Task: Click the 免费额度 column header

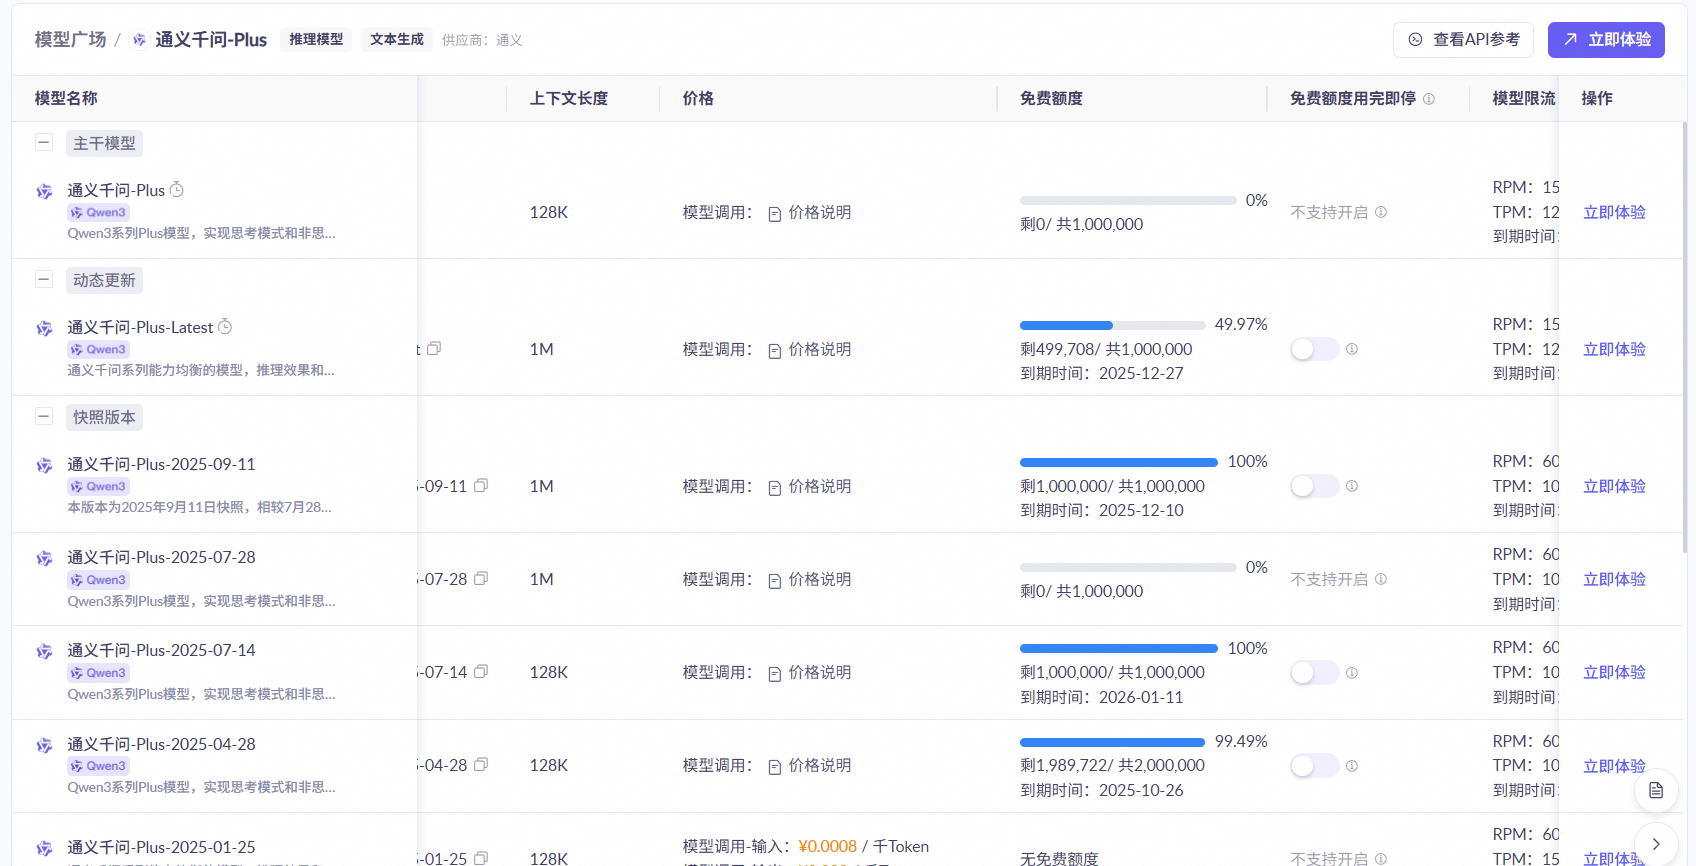Action: 1051,98
